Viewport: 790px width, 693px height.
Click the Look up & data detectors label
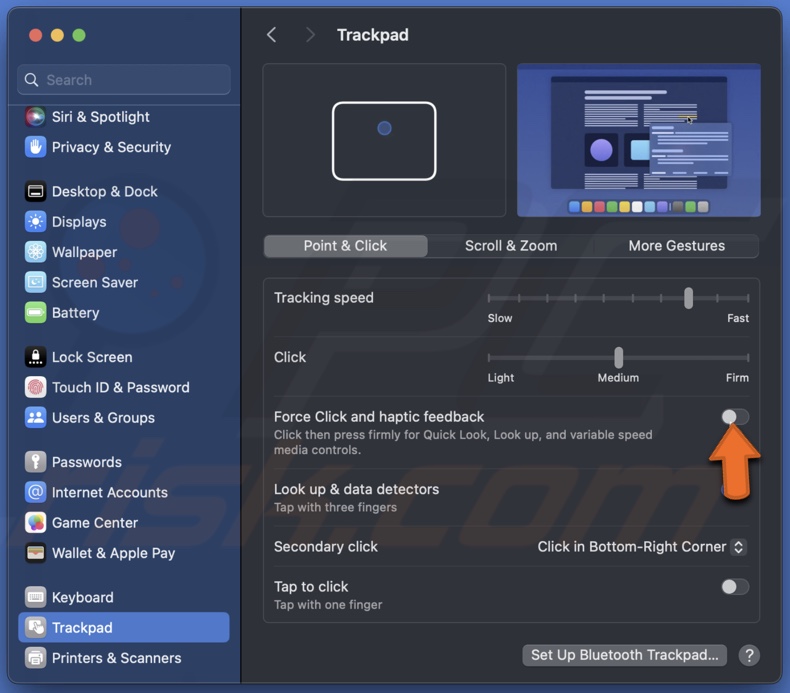356,489
